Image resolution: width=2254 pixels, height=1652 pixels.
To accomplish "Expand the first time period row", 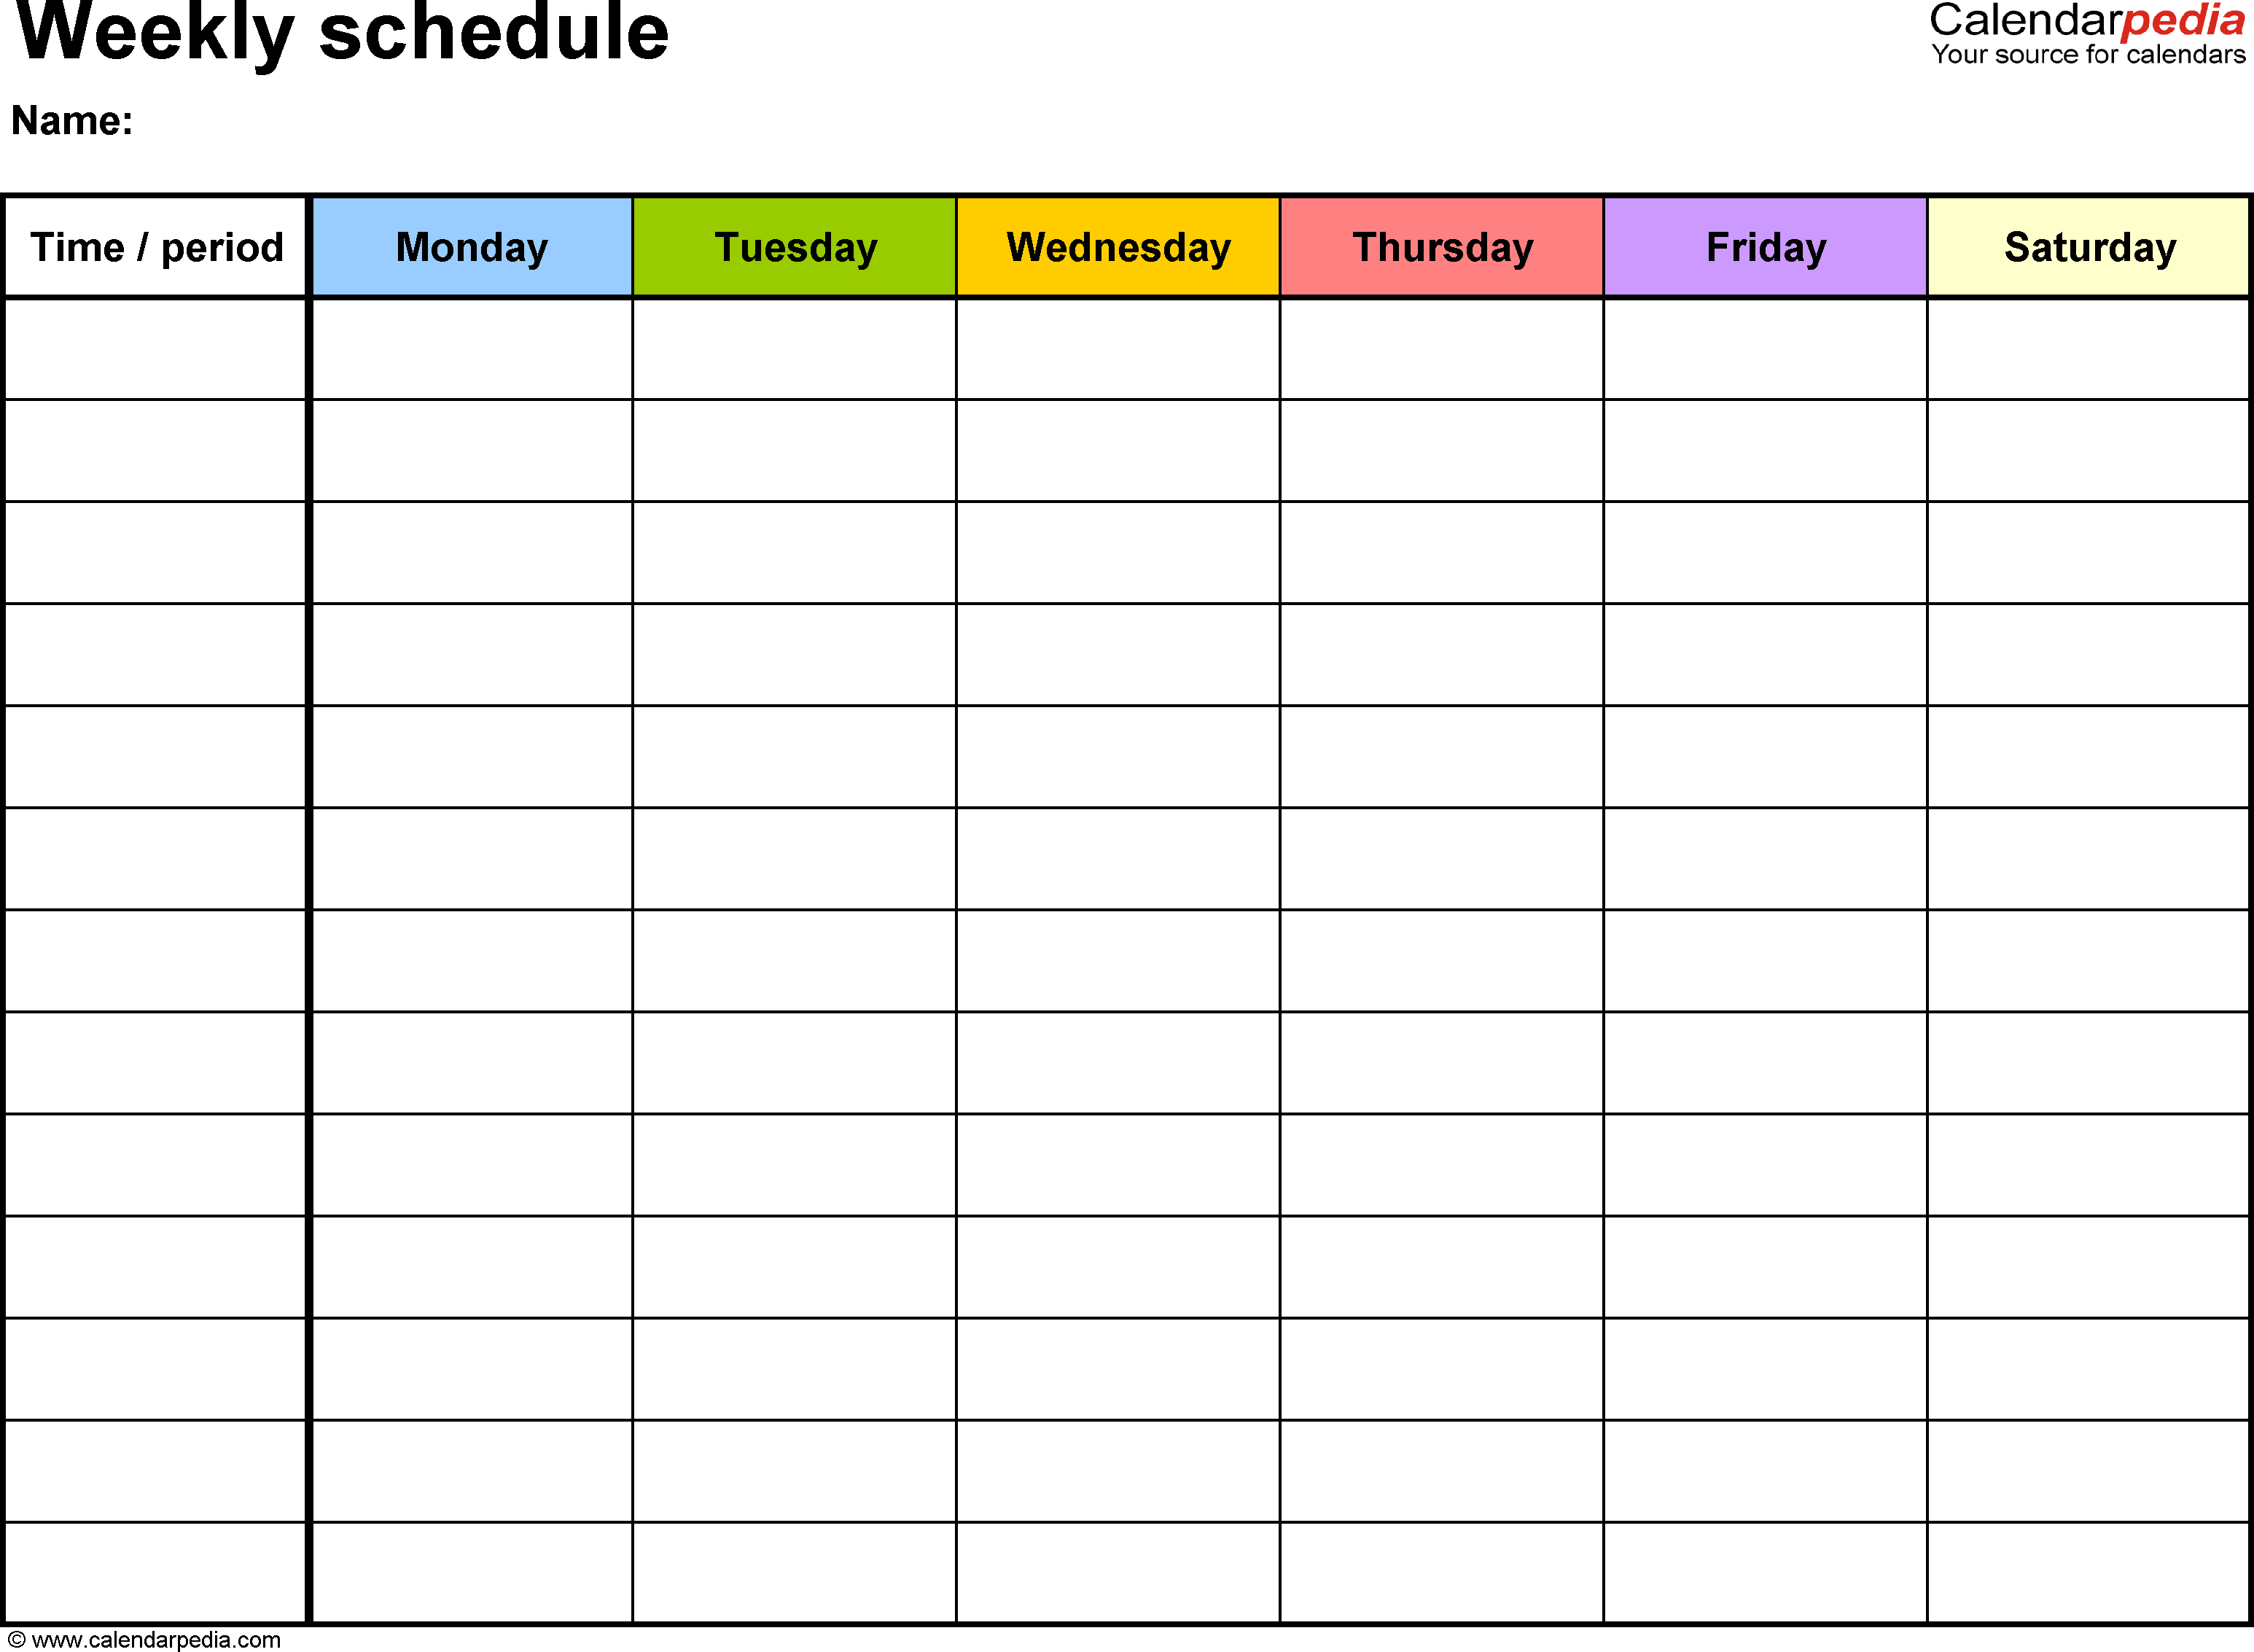I will [x=166, y=343].
